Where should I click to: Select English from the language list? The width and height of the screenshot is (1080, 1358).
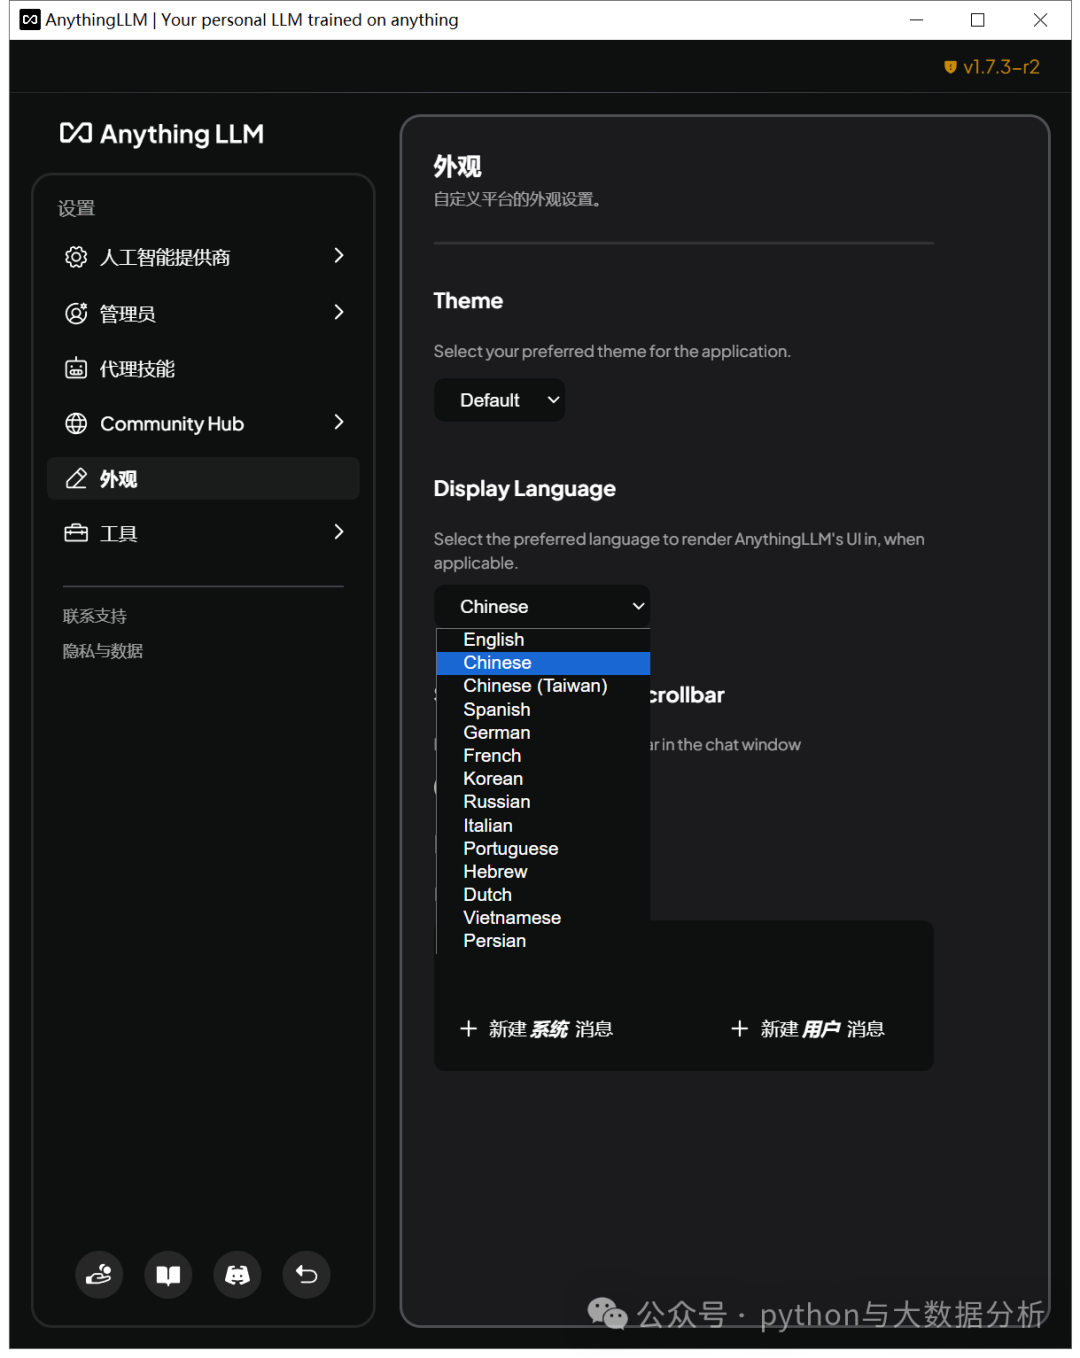point(494,640)
